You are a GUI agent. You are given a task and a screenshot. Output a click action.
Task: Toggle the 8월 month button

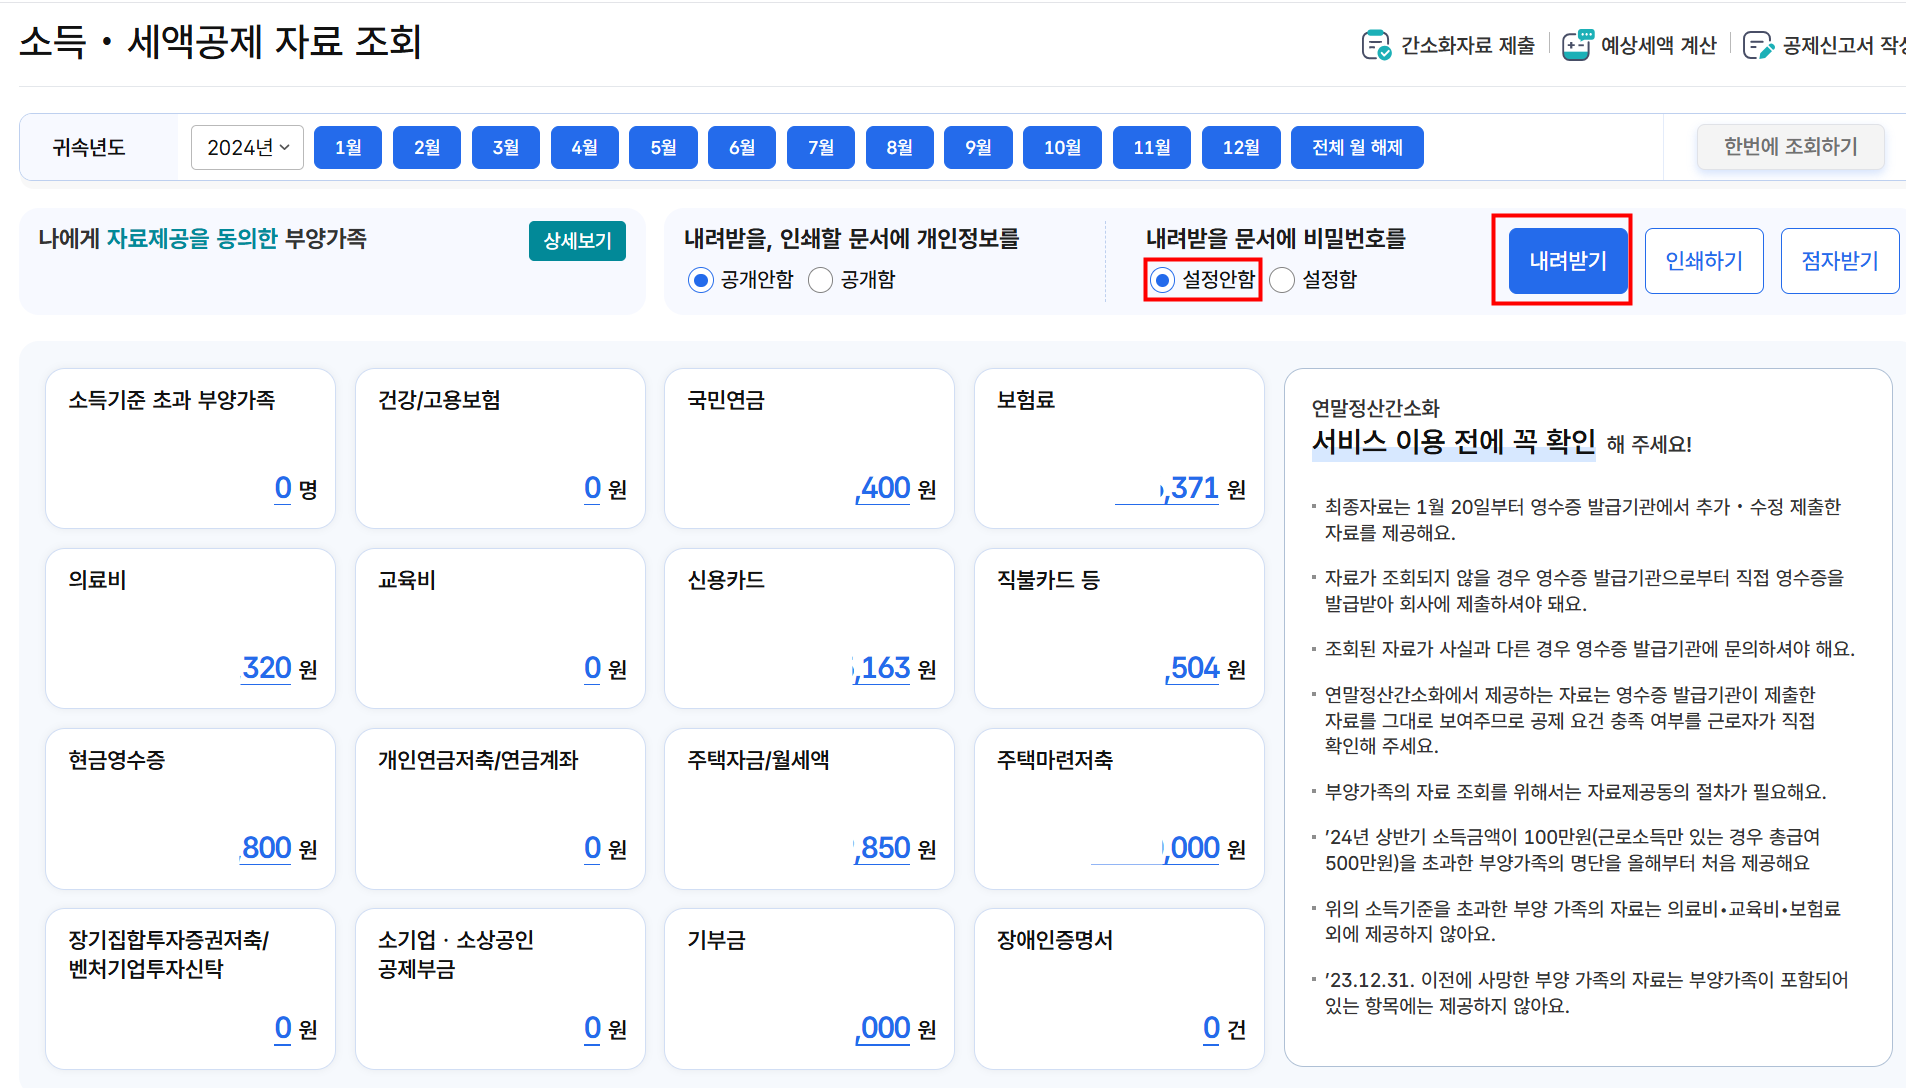point(900,147)
